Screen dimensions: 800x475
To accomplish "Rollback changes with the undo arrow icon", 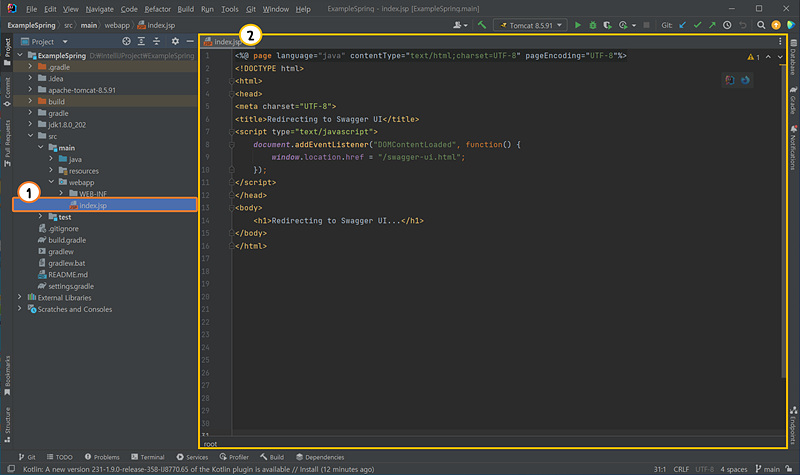I will point(743,25).
